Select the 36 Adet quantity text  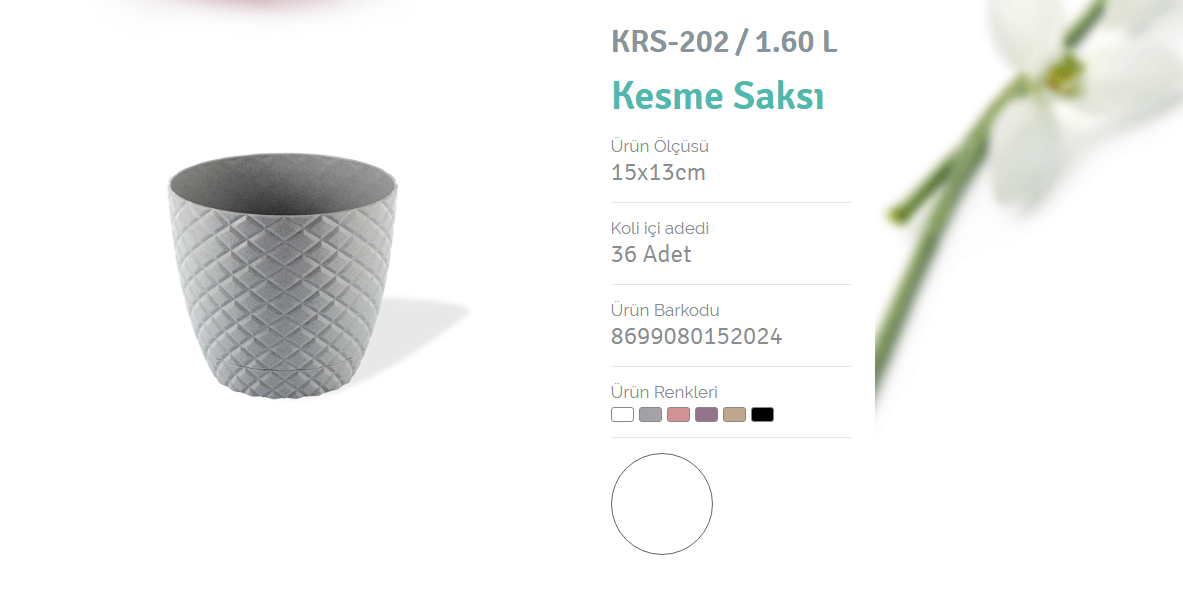click(x=651, y=254)
